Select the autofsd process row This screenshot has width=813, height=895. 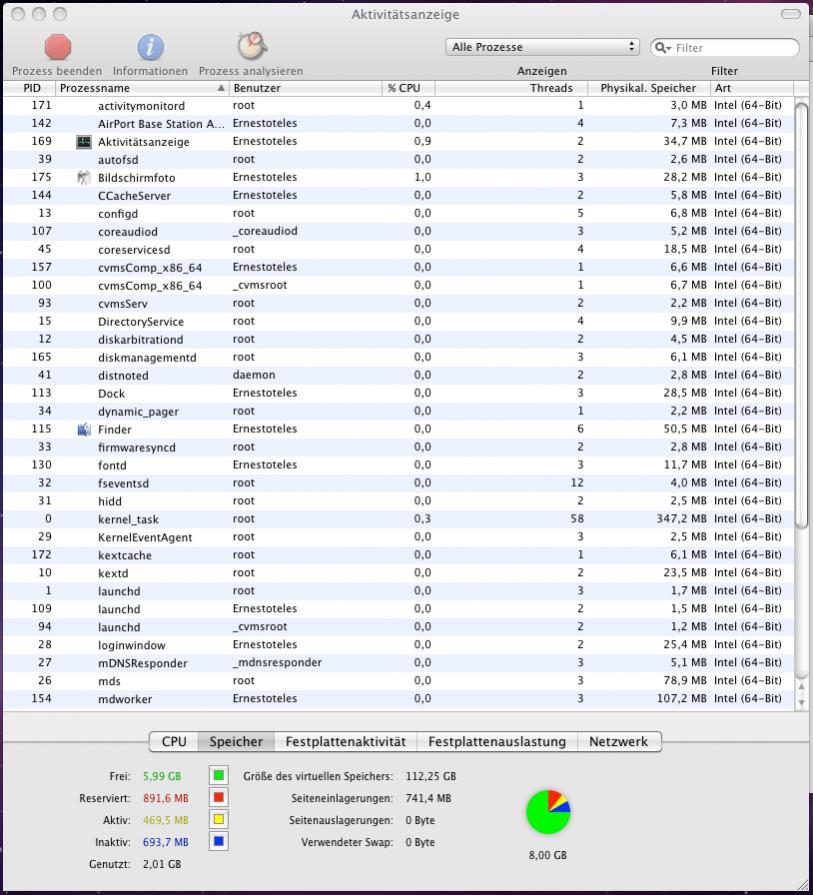click(x=399, y=159)
